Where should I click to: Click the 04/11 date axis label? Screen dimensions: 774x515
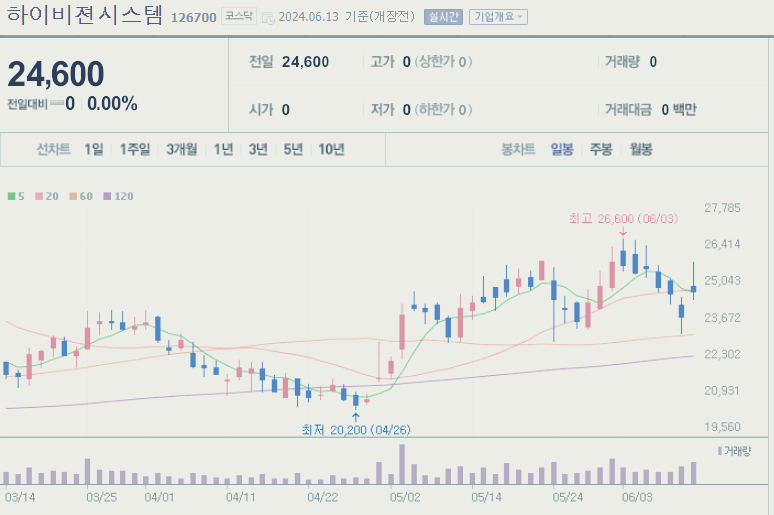[x=240, y=497]
